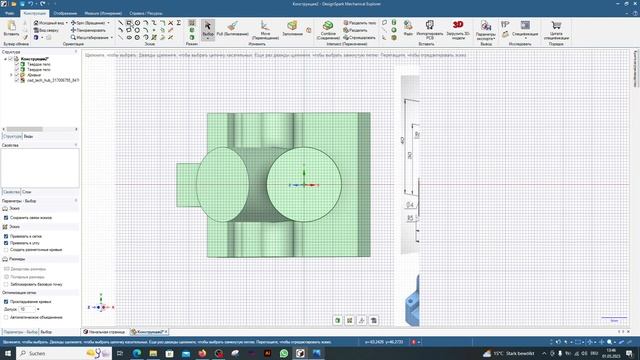640x360 pixels.
Task: Switch to 3D mode icon in Режим group
Action: click(x=192, y=37)
